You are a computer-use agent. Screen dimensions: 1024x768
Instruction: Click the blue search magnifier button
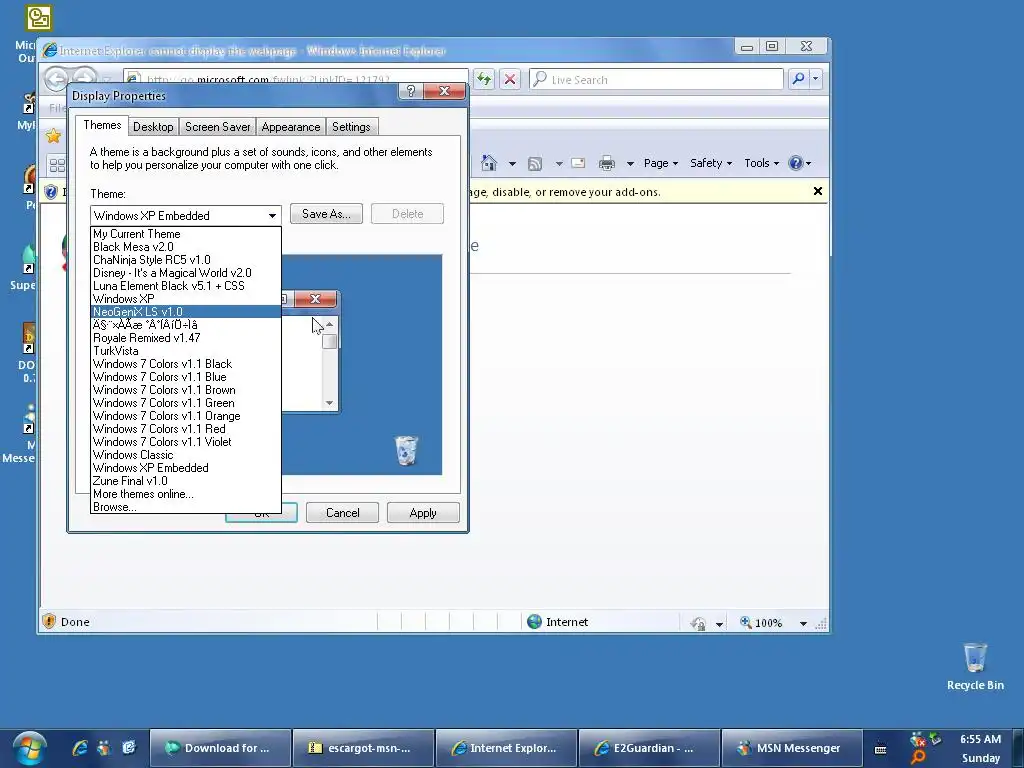(798, 79)
